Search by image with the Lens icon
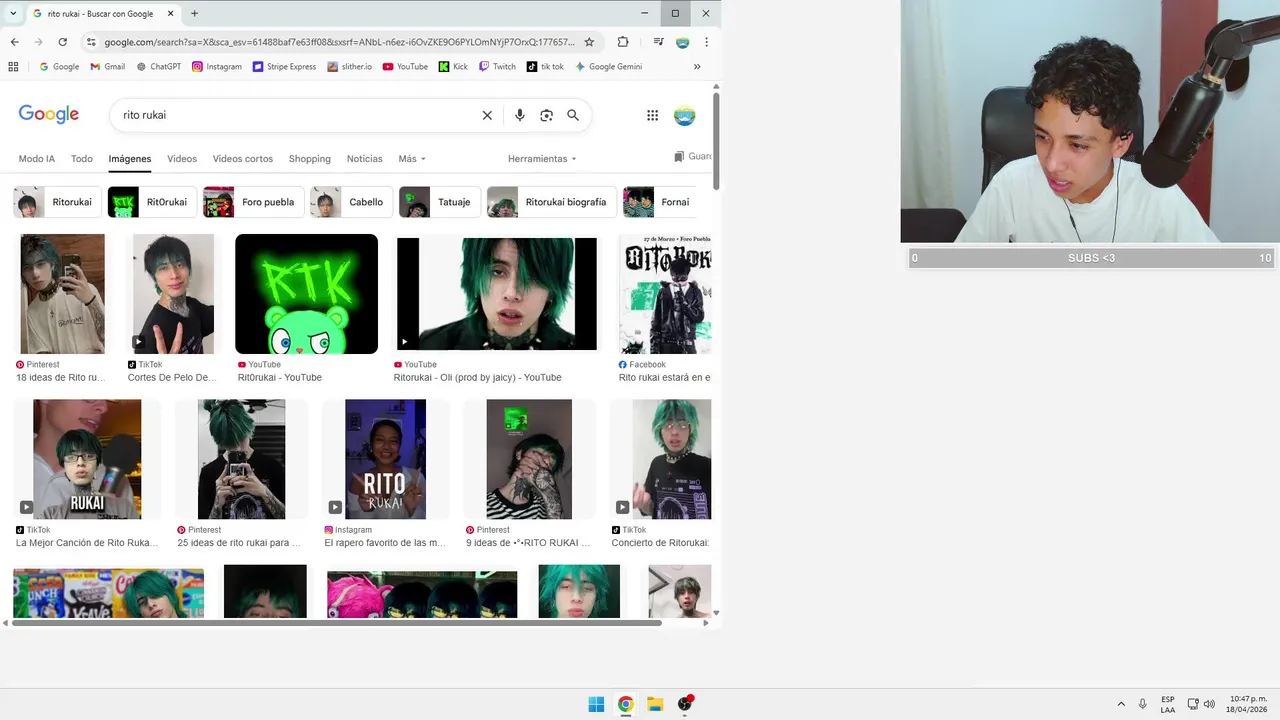Image resolution: width=1280 pixels, height=720 pixels. coord(546,115)
